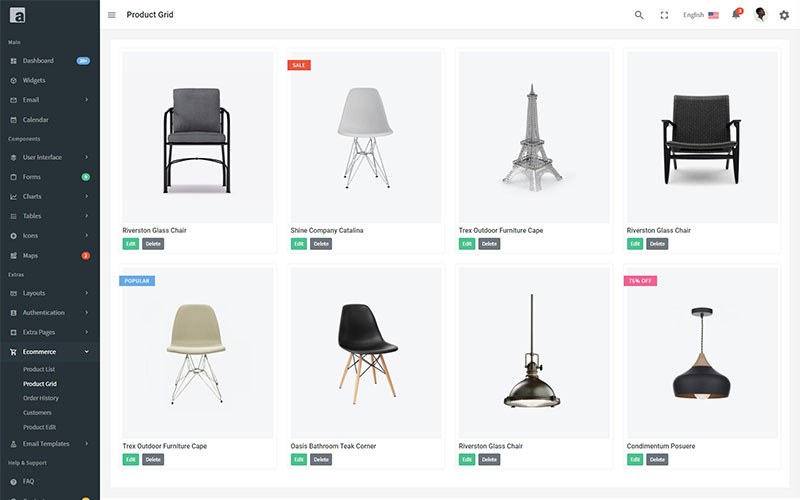Open Product List submenu item
Viewport: 800px width, 500px height.
(x=39, y=369)
